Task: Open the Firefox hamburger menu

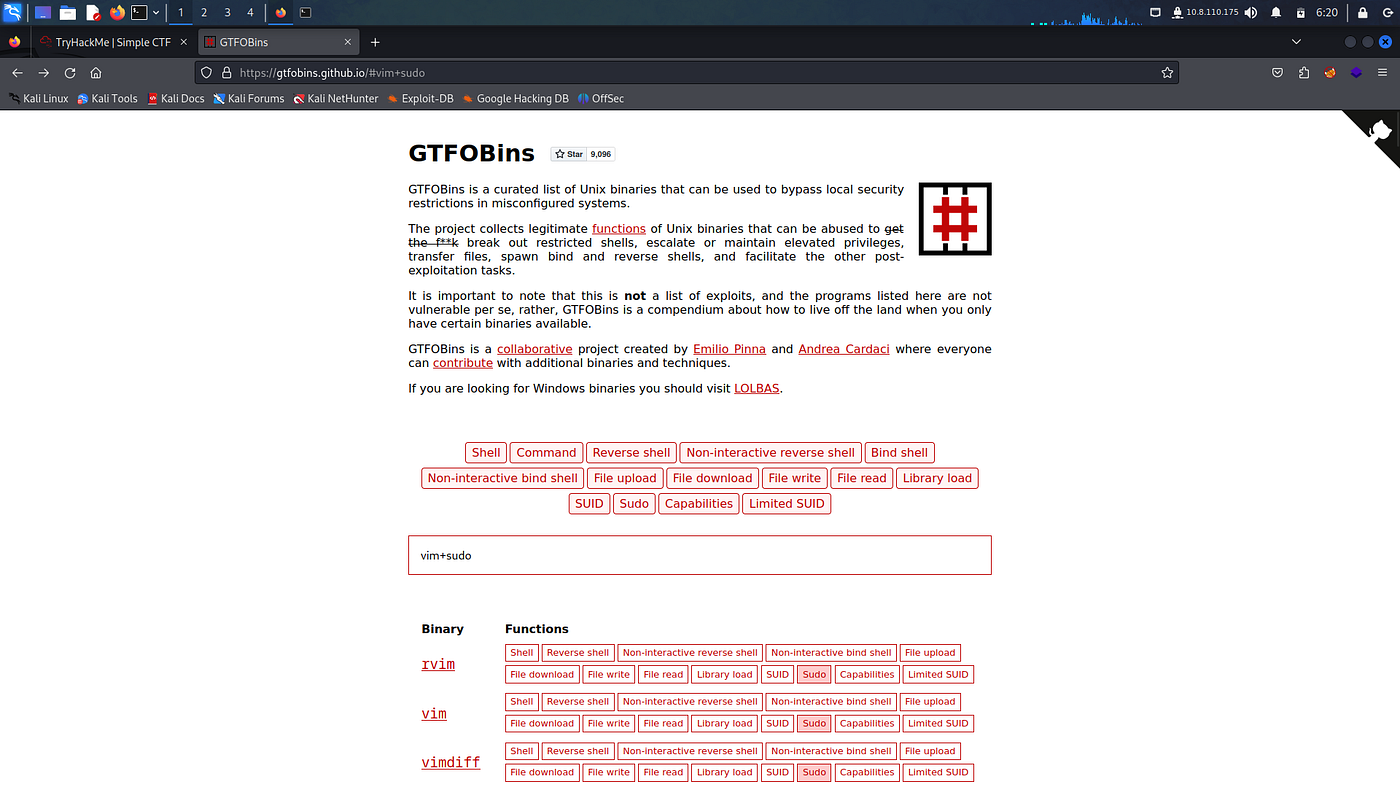Action: (1384, 73)
